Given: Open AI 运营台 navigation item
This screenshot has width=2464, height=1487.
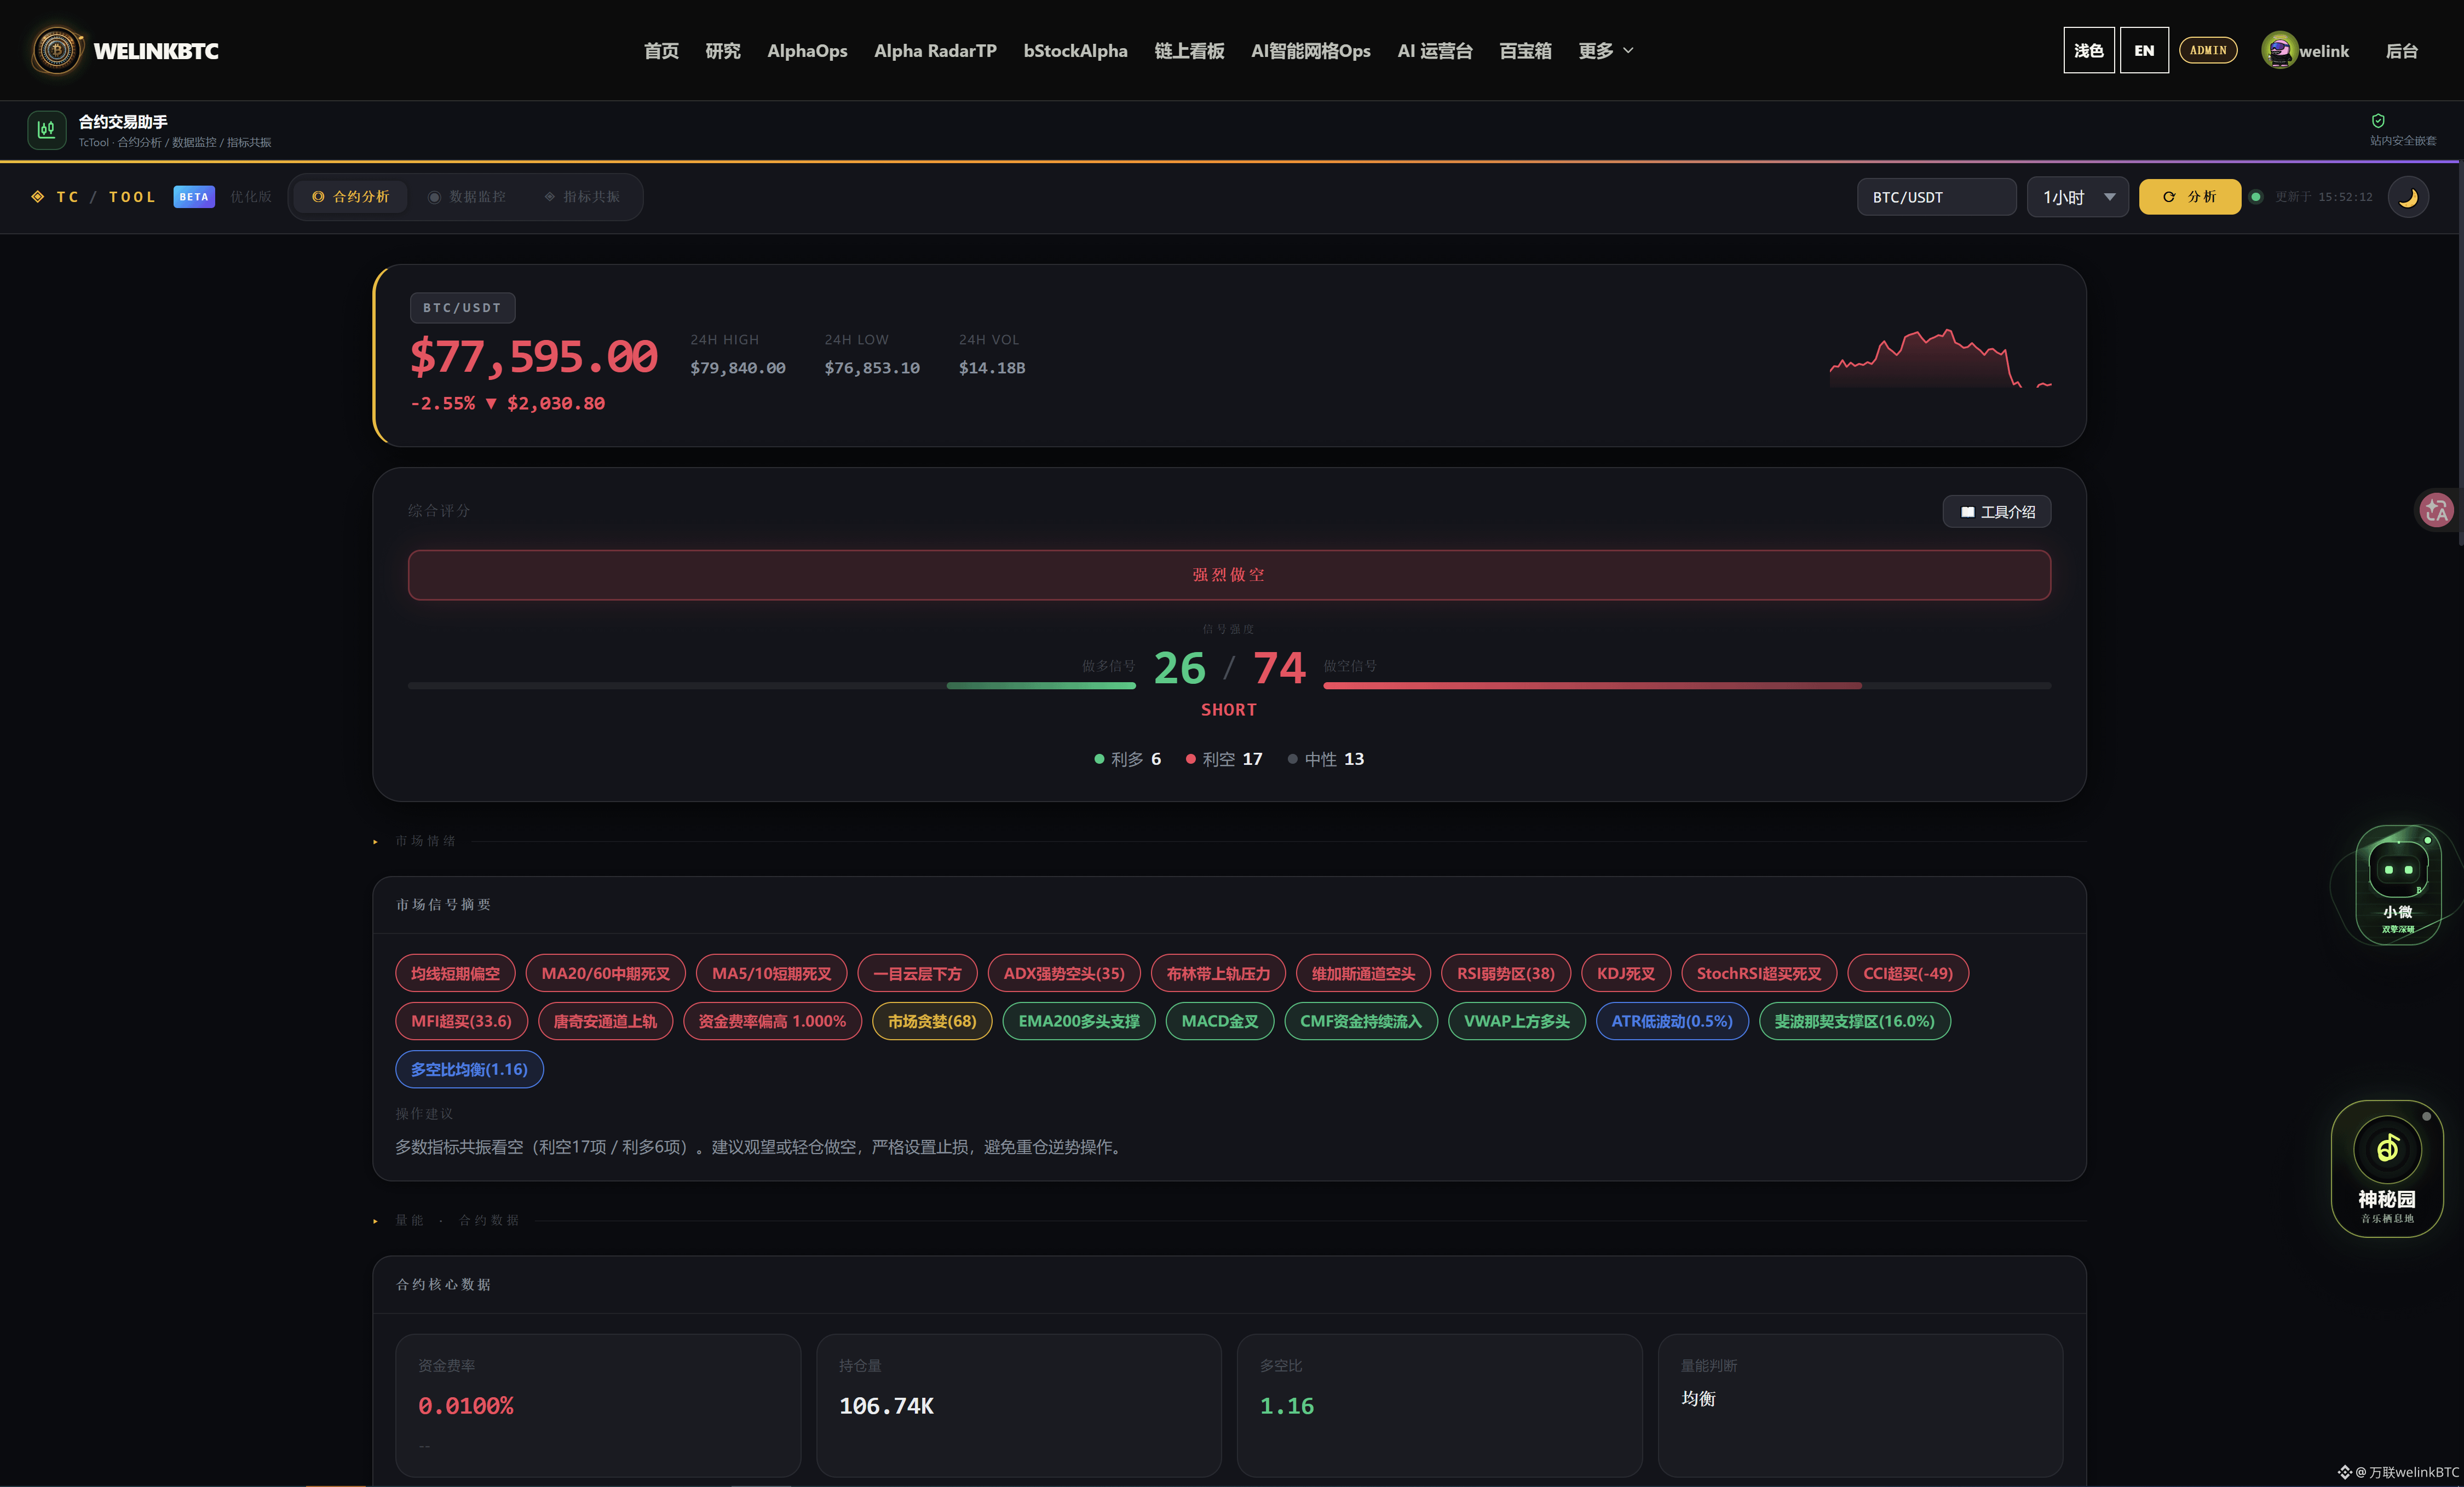Looking at the screenshot, I should tap(1434, 51).
